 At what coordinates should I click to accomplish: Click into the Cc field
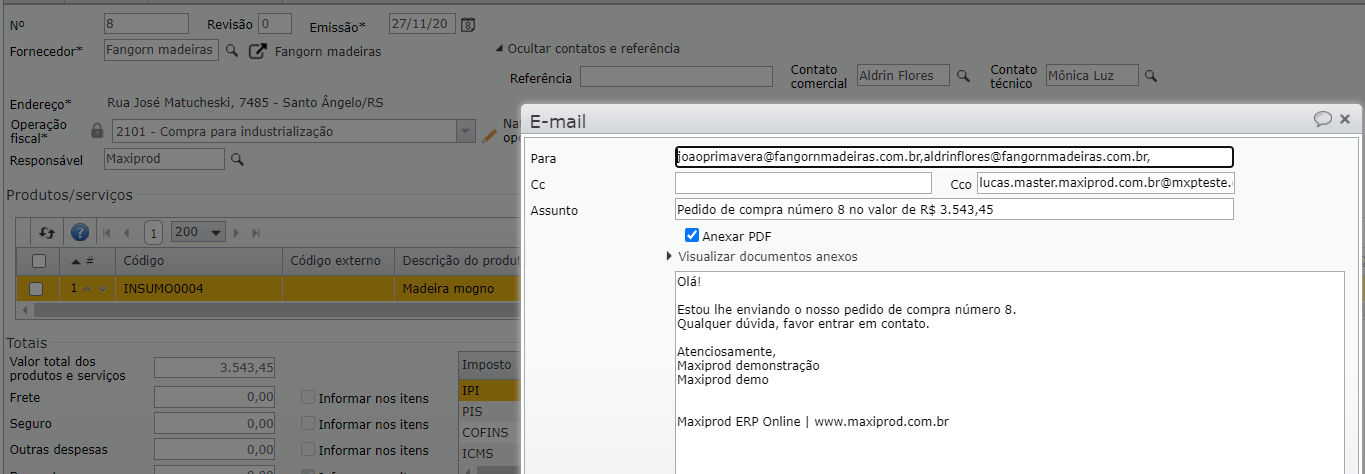coord(803,183)
